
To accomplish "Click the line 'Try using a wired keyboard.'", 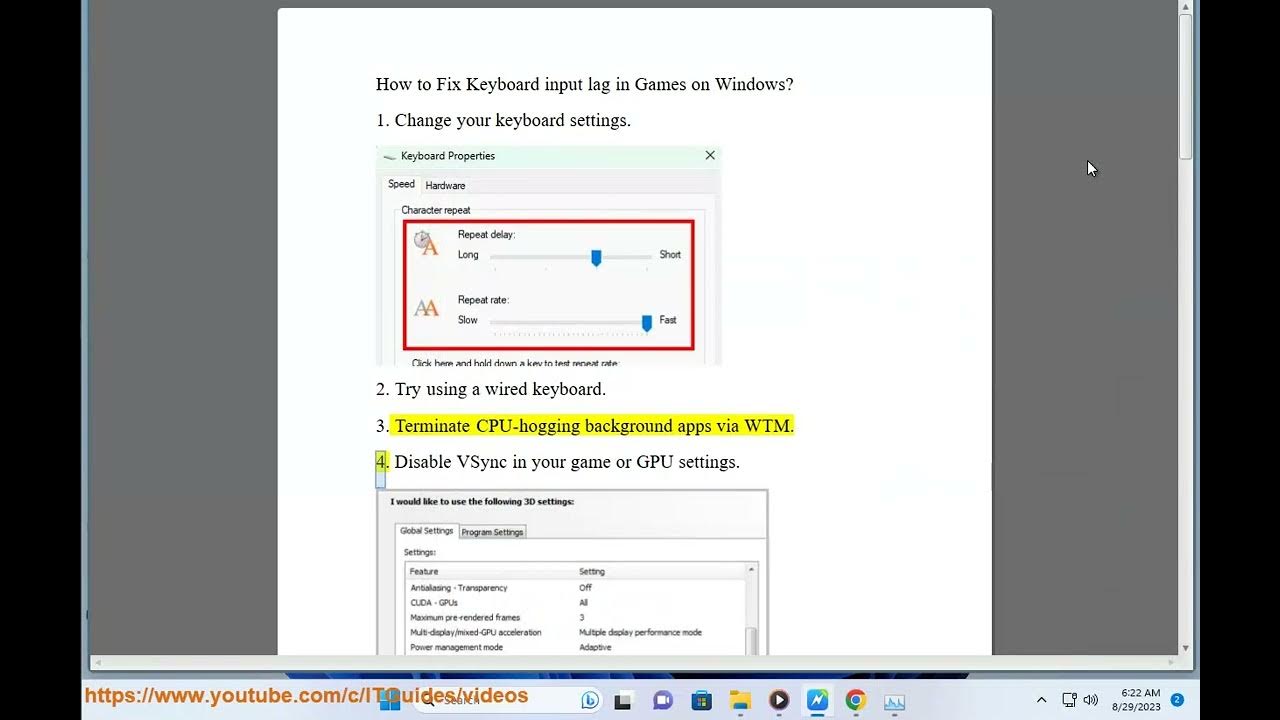I will pos(500,389).
